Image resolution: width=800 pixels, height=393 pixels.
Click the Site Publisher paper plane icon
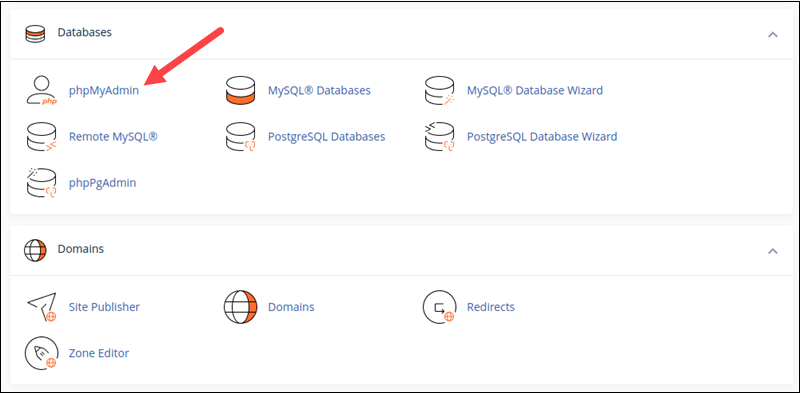pyautogui.click(x=41, y=307)
